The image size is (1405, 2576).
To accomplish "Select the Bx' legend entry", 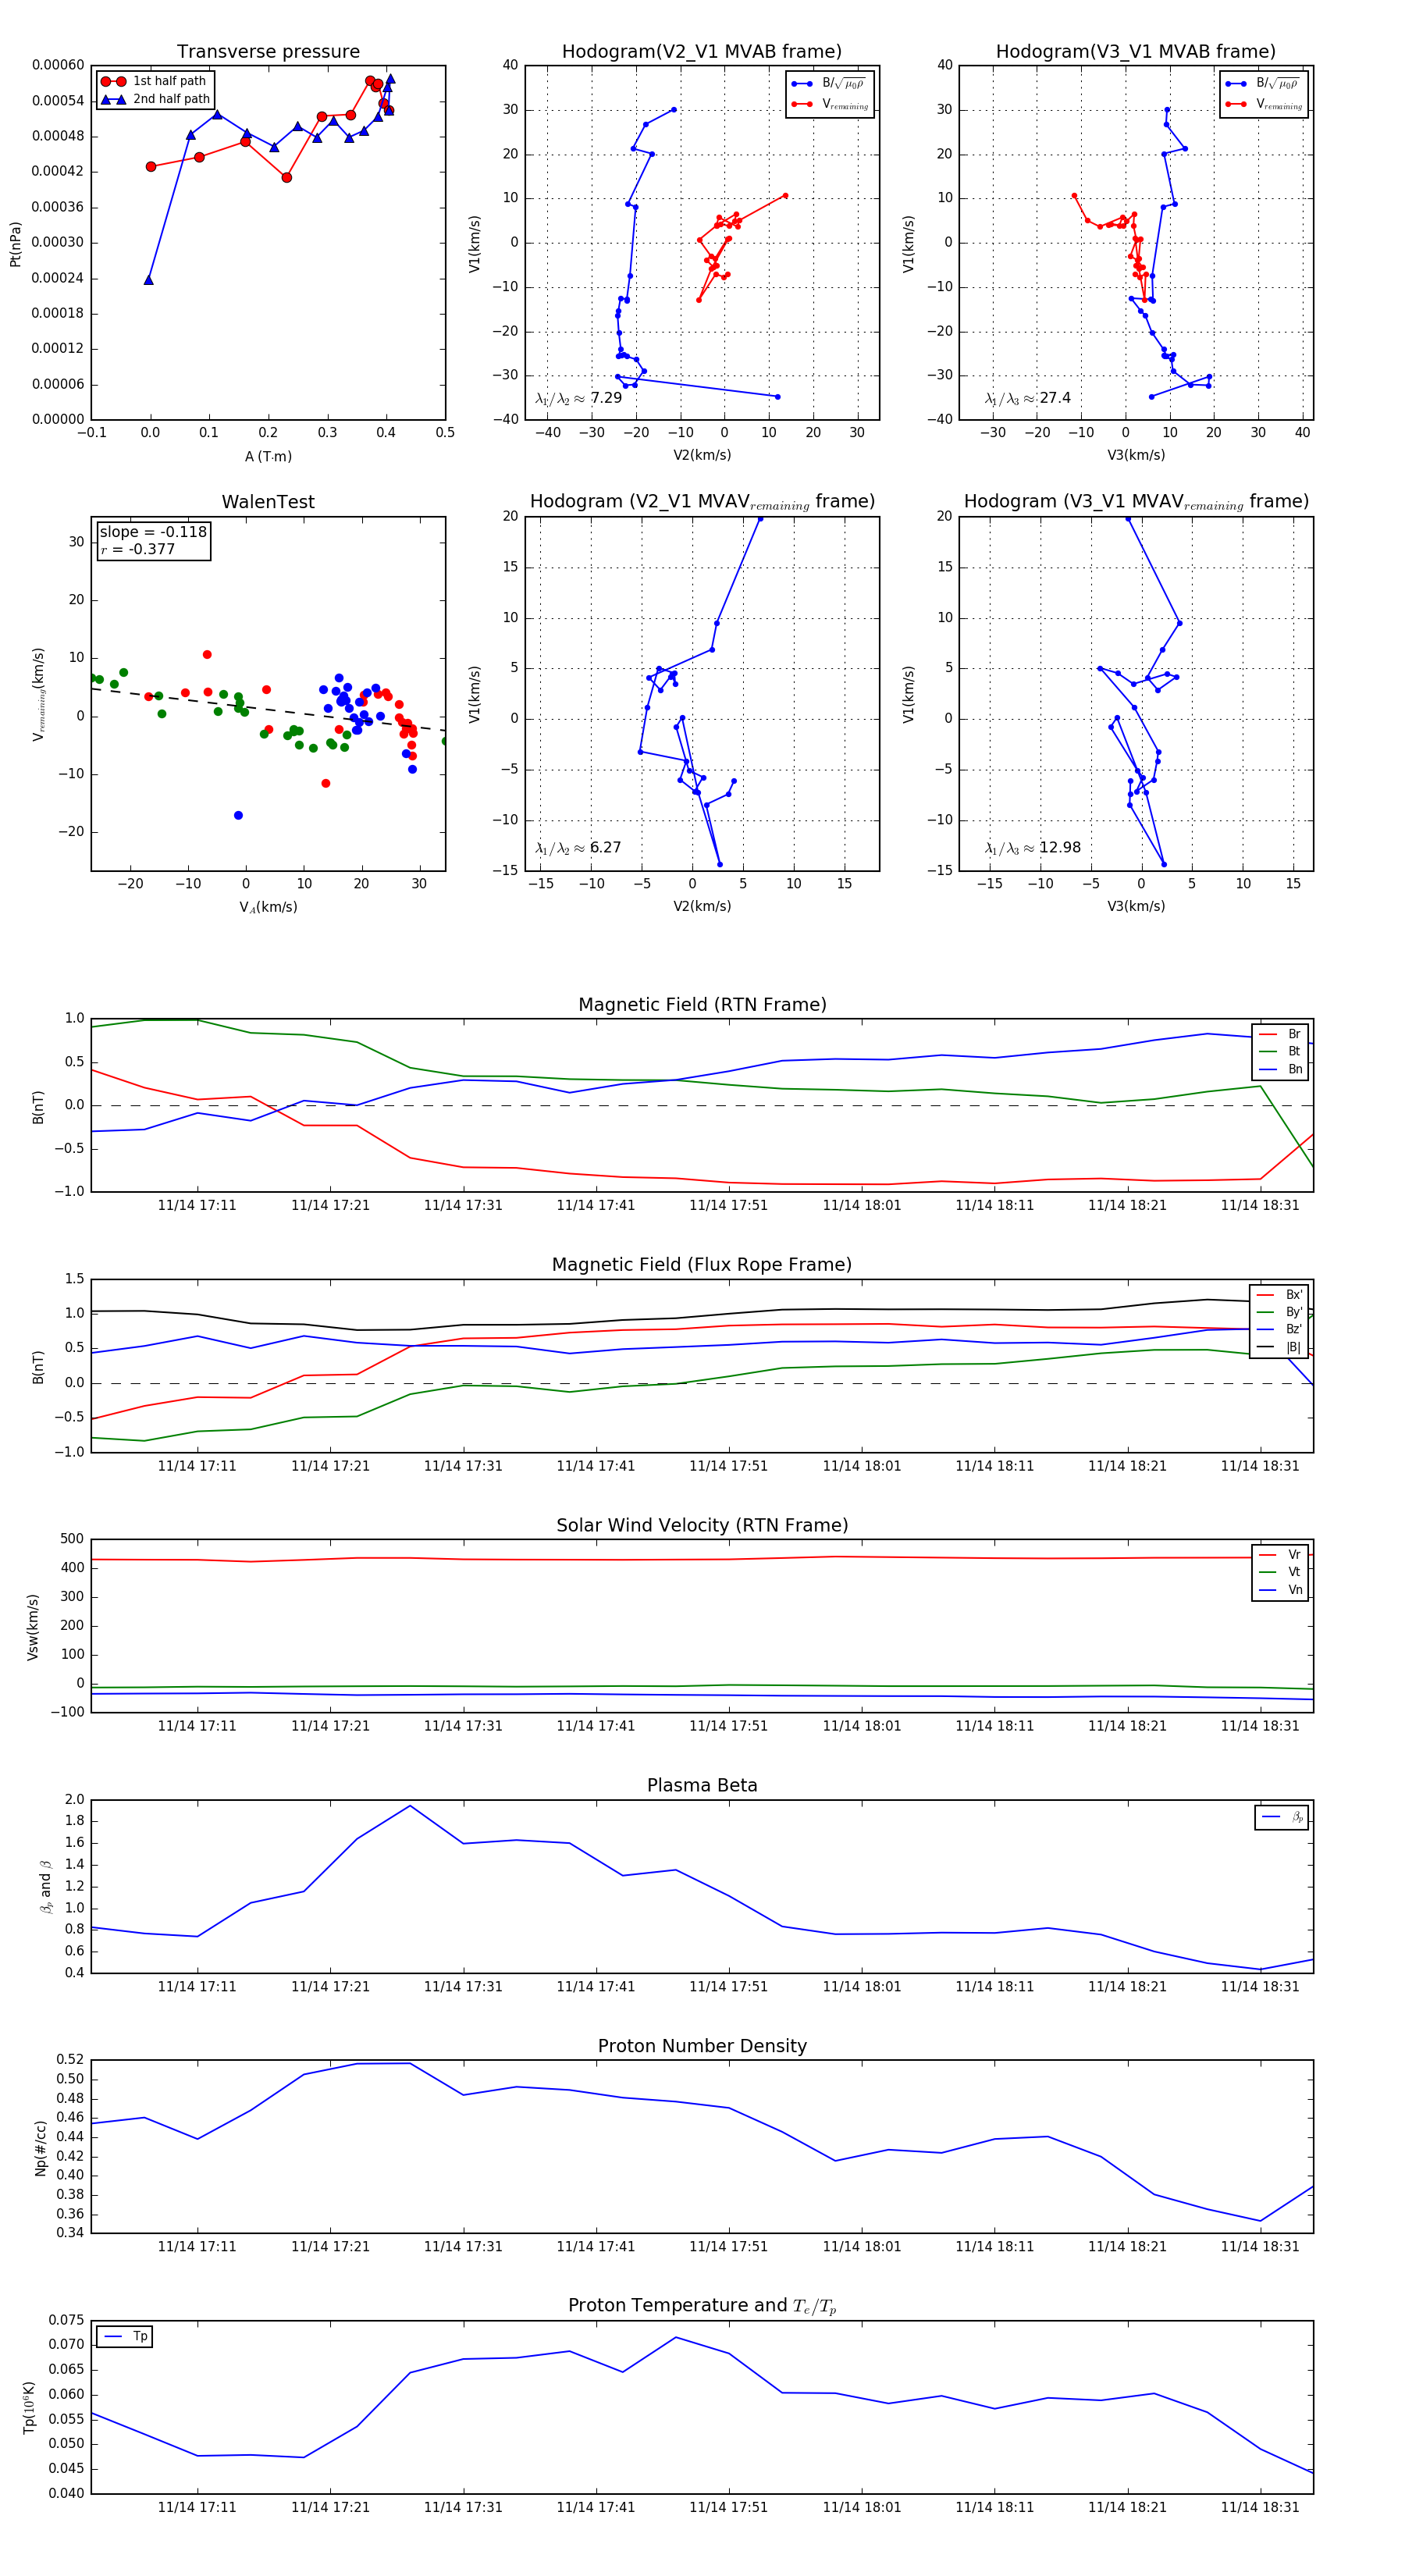I will pos(1279,1294).
